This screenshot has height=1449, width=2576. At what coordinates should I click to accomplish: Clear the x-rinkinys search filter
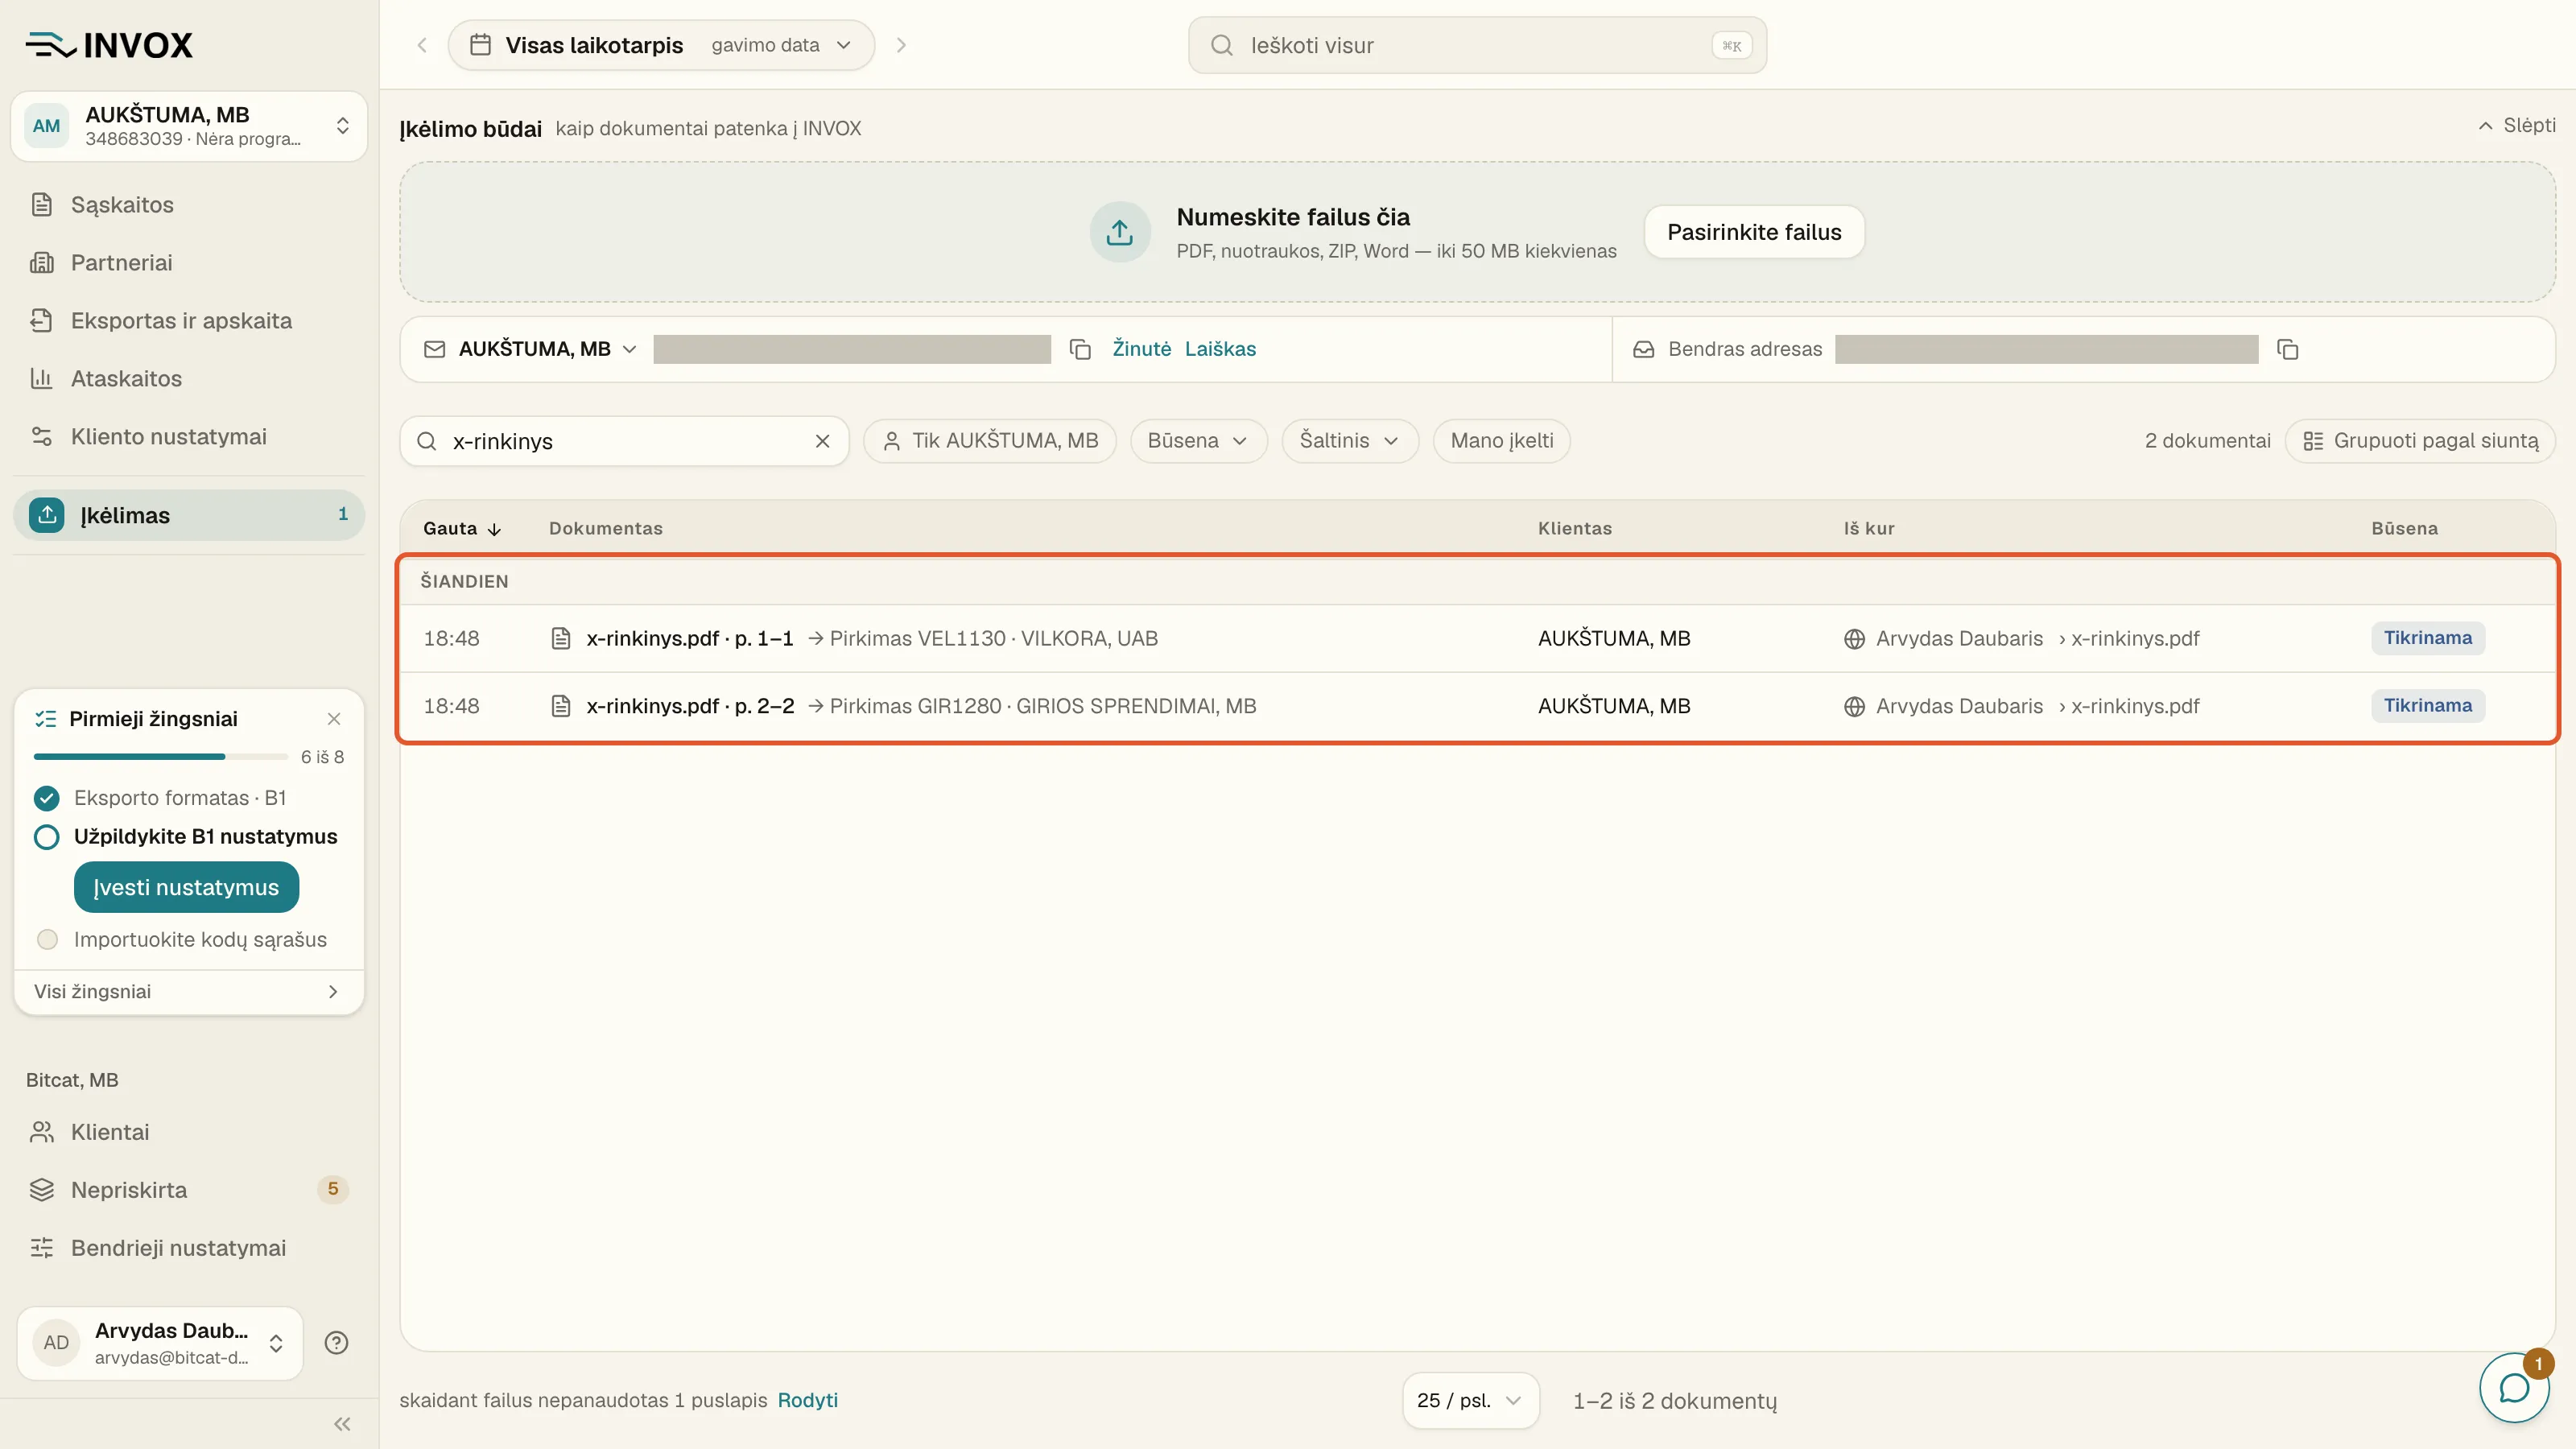pyautogui.click(x=822, y=441)
